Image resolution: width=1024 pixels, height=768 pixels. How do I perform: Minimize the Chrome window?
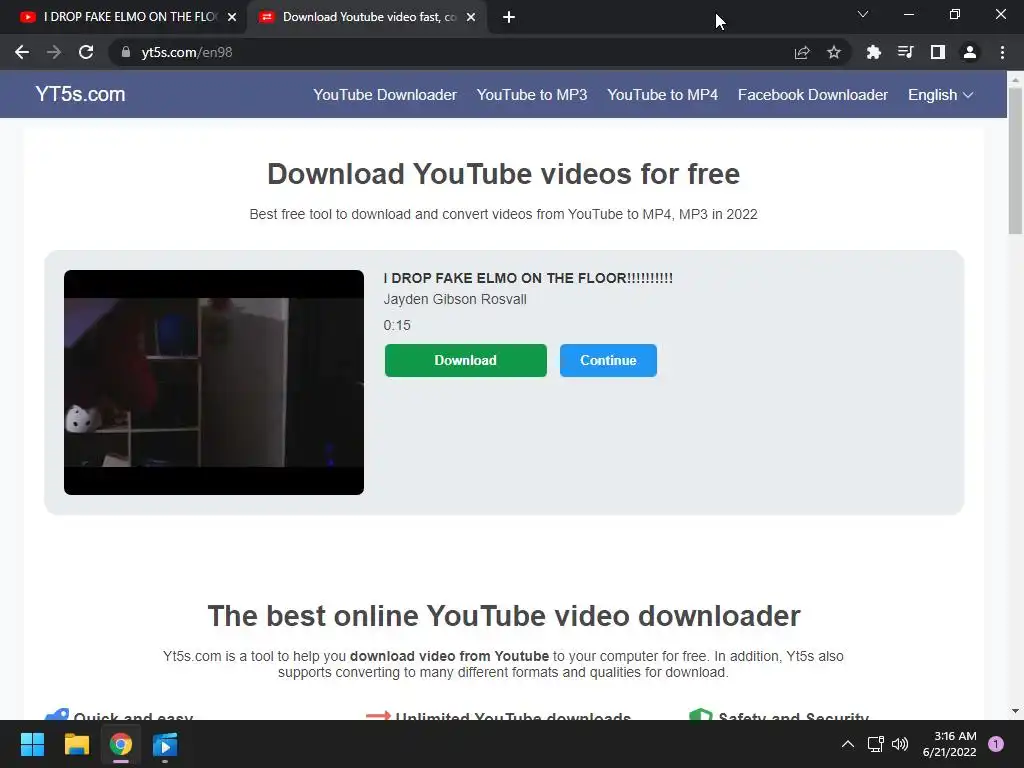[x=909, y=14]
